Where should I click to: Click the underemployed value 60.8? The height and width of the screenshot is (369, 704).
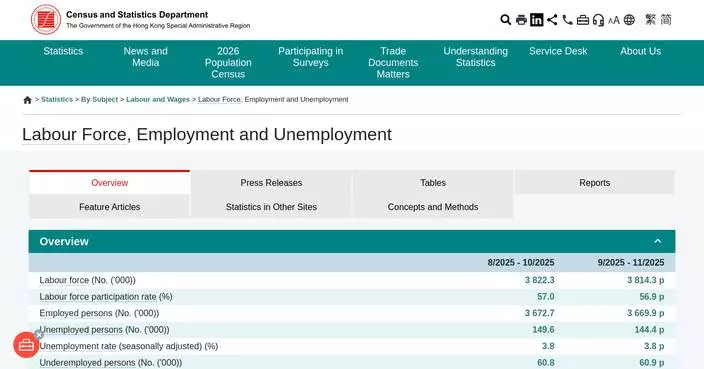click(546, 363)
